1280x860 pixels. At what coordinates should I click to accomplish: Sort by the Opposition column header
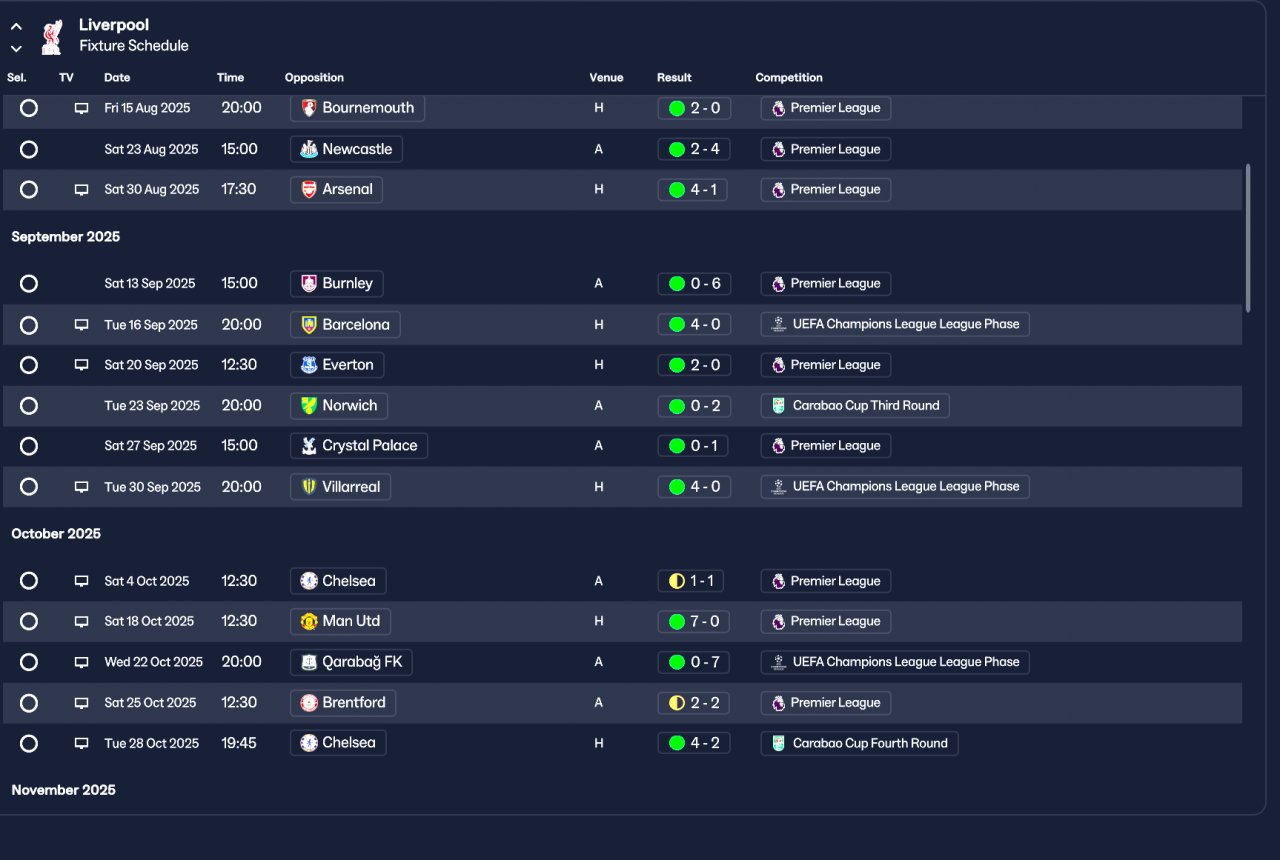pyautogui.click(x=314, y=77)
